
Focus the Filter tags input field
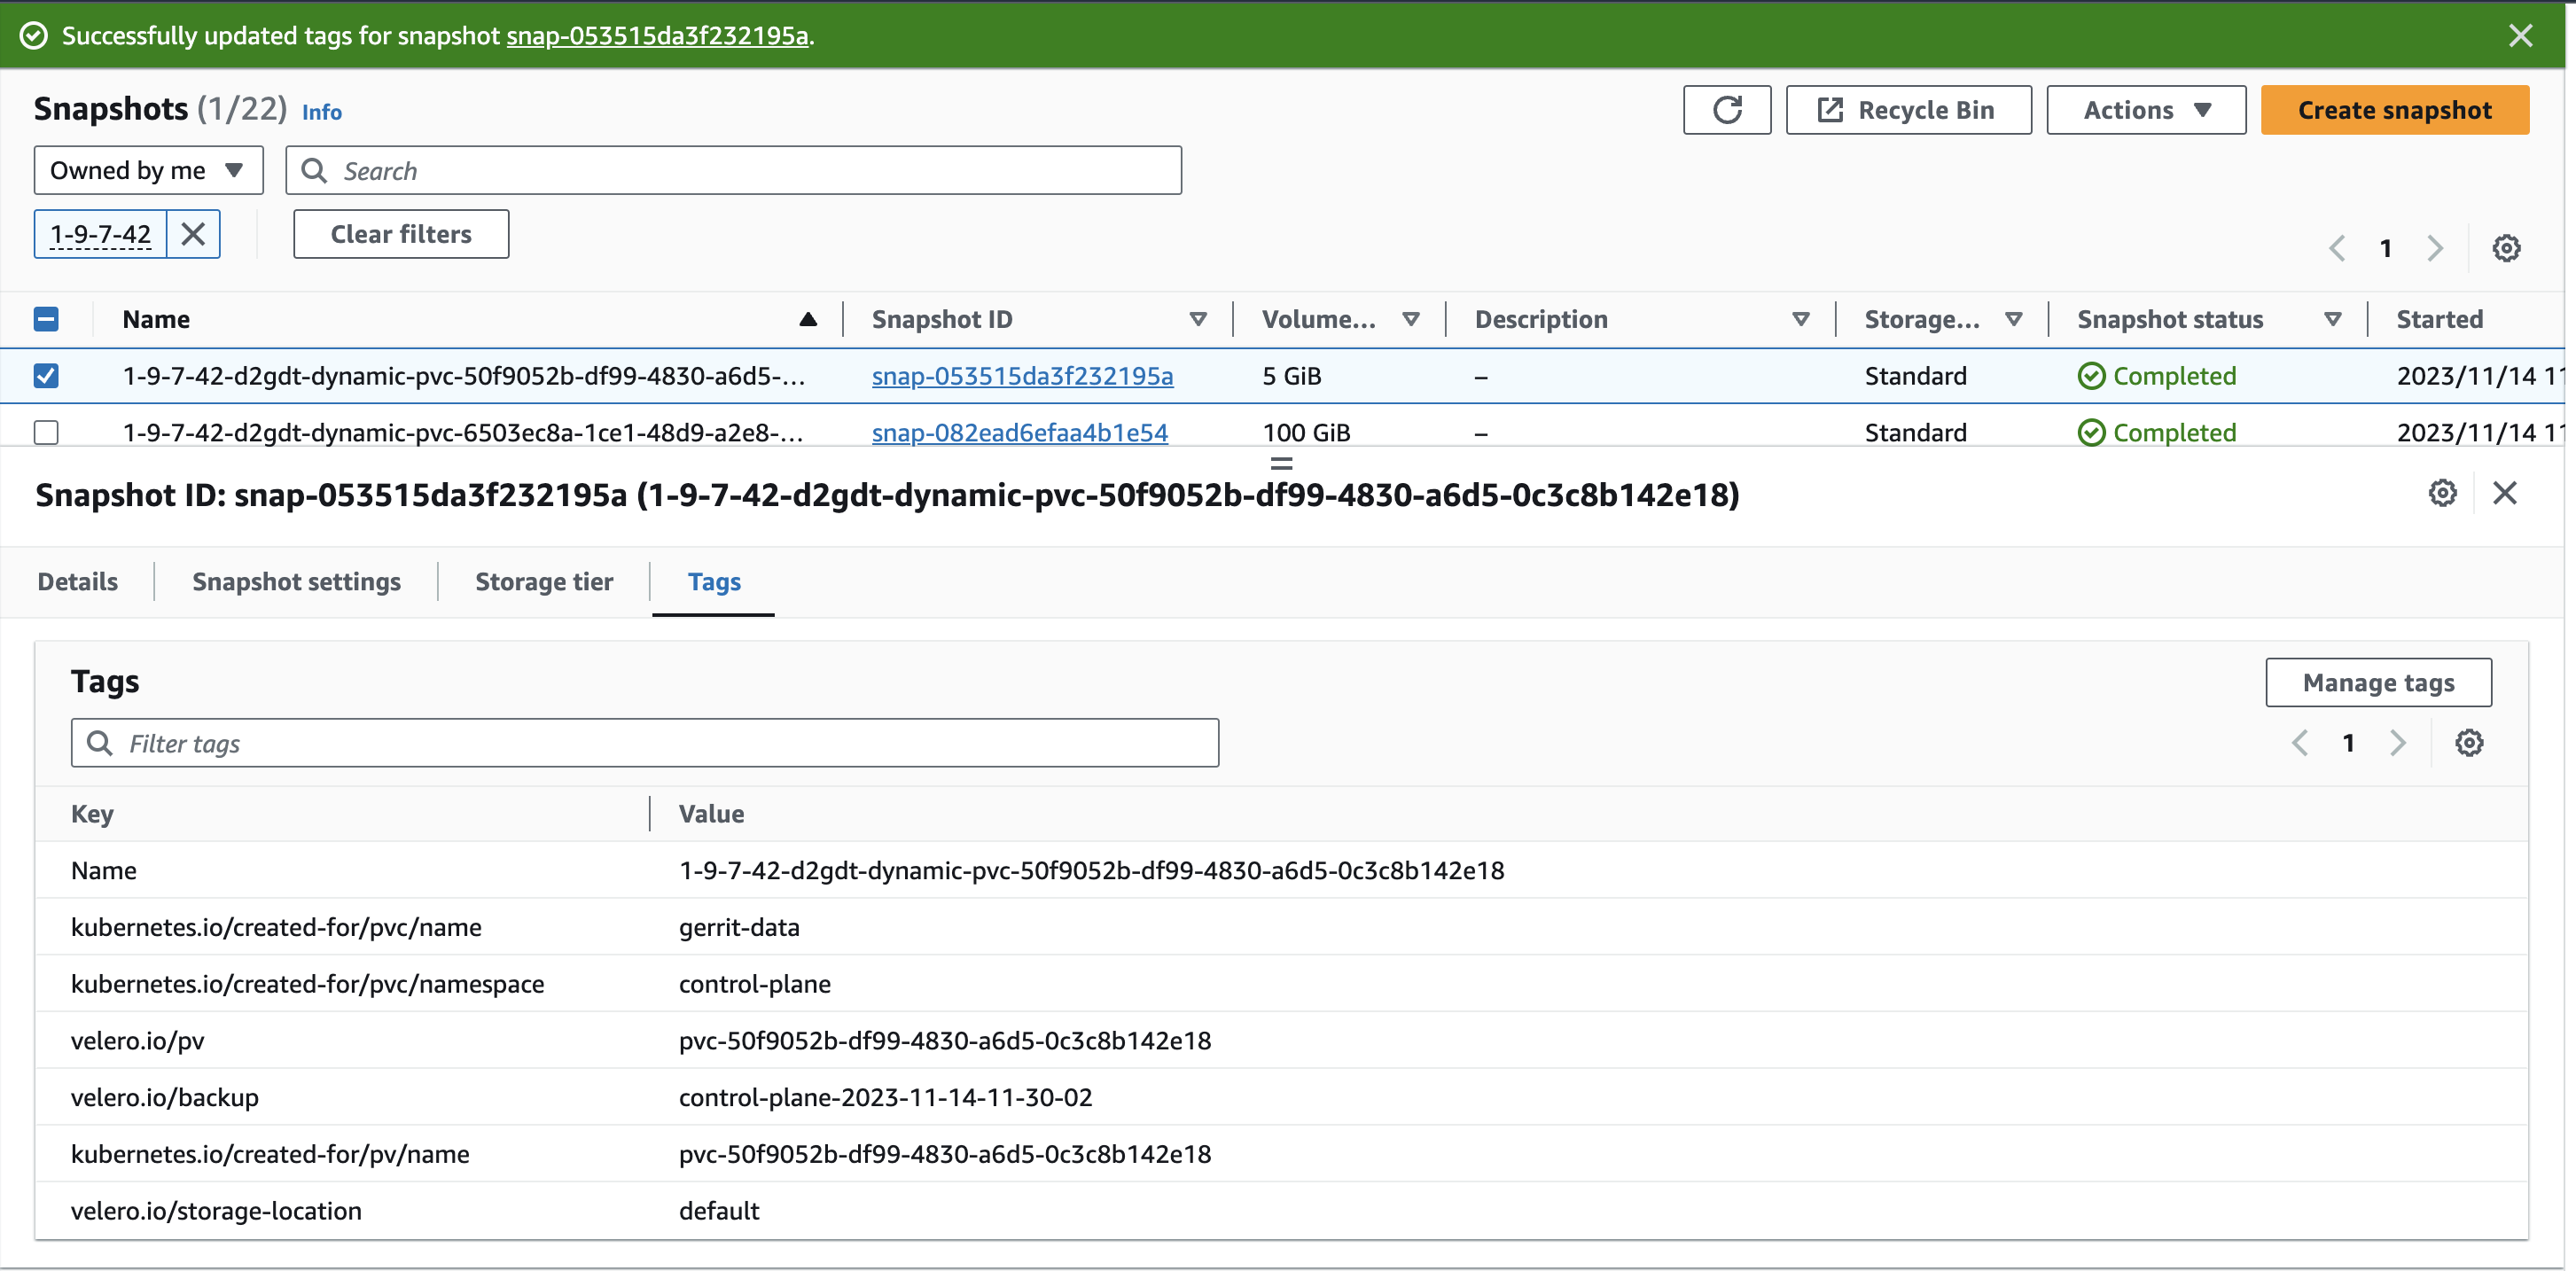[x=645, y=743]
